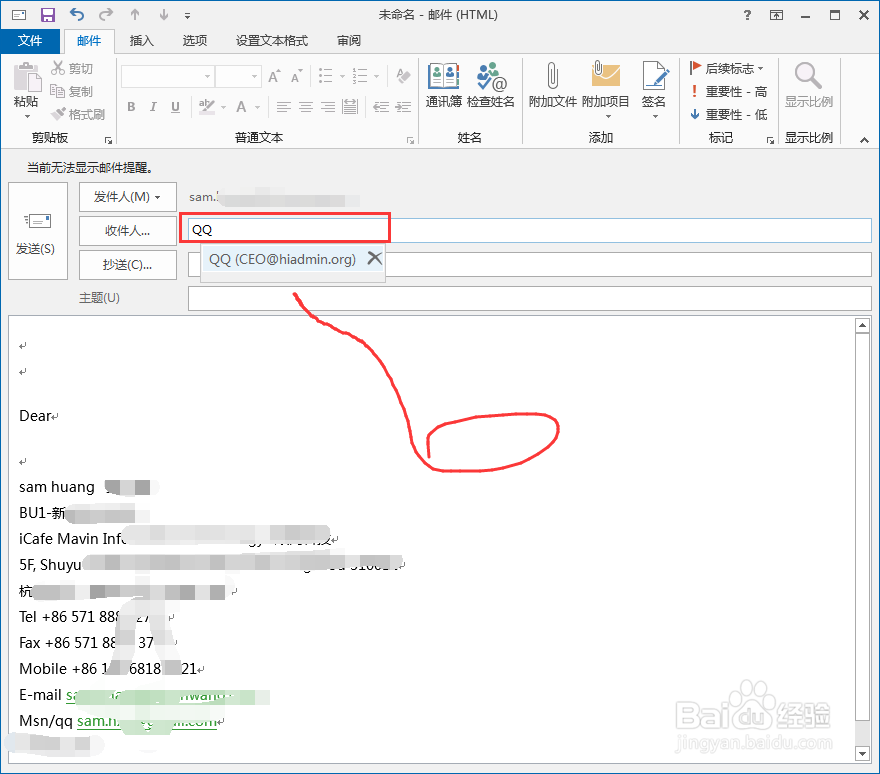Click the 抄送(C)... button
This screenshot has width=880, height=774.
pyautogui.click(x=127, y=265)
